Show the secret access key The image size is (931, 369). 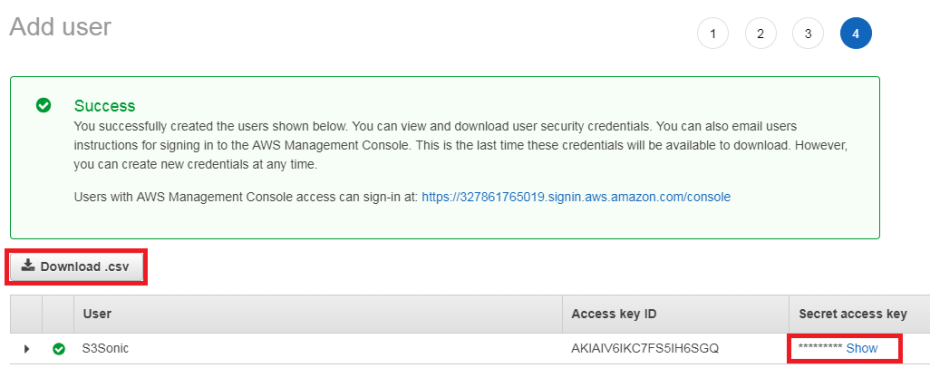click(x=862, y=348)
